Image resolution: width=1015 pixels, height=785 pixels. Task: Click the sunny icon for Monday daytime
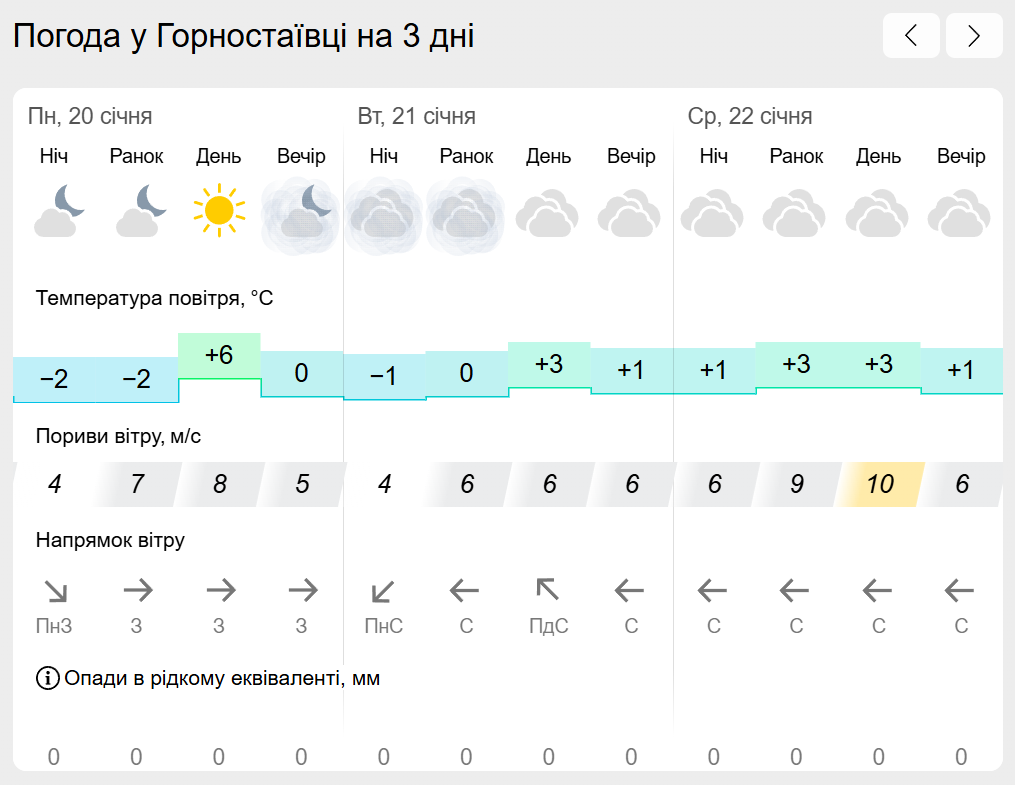[219, 210]
